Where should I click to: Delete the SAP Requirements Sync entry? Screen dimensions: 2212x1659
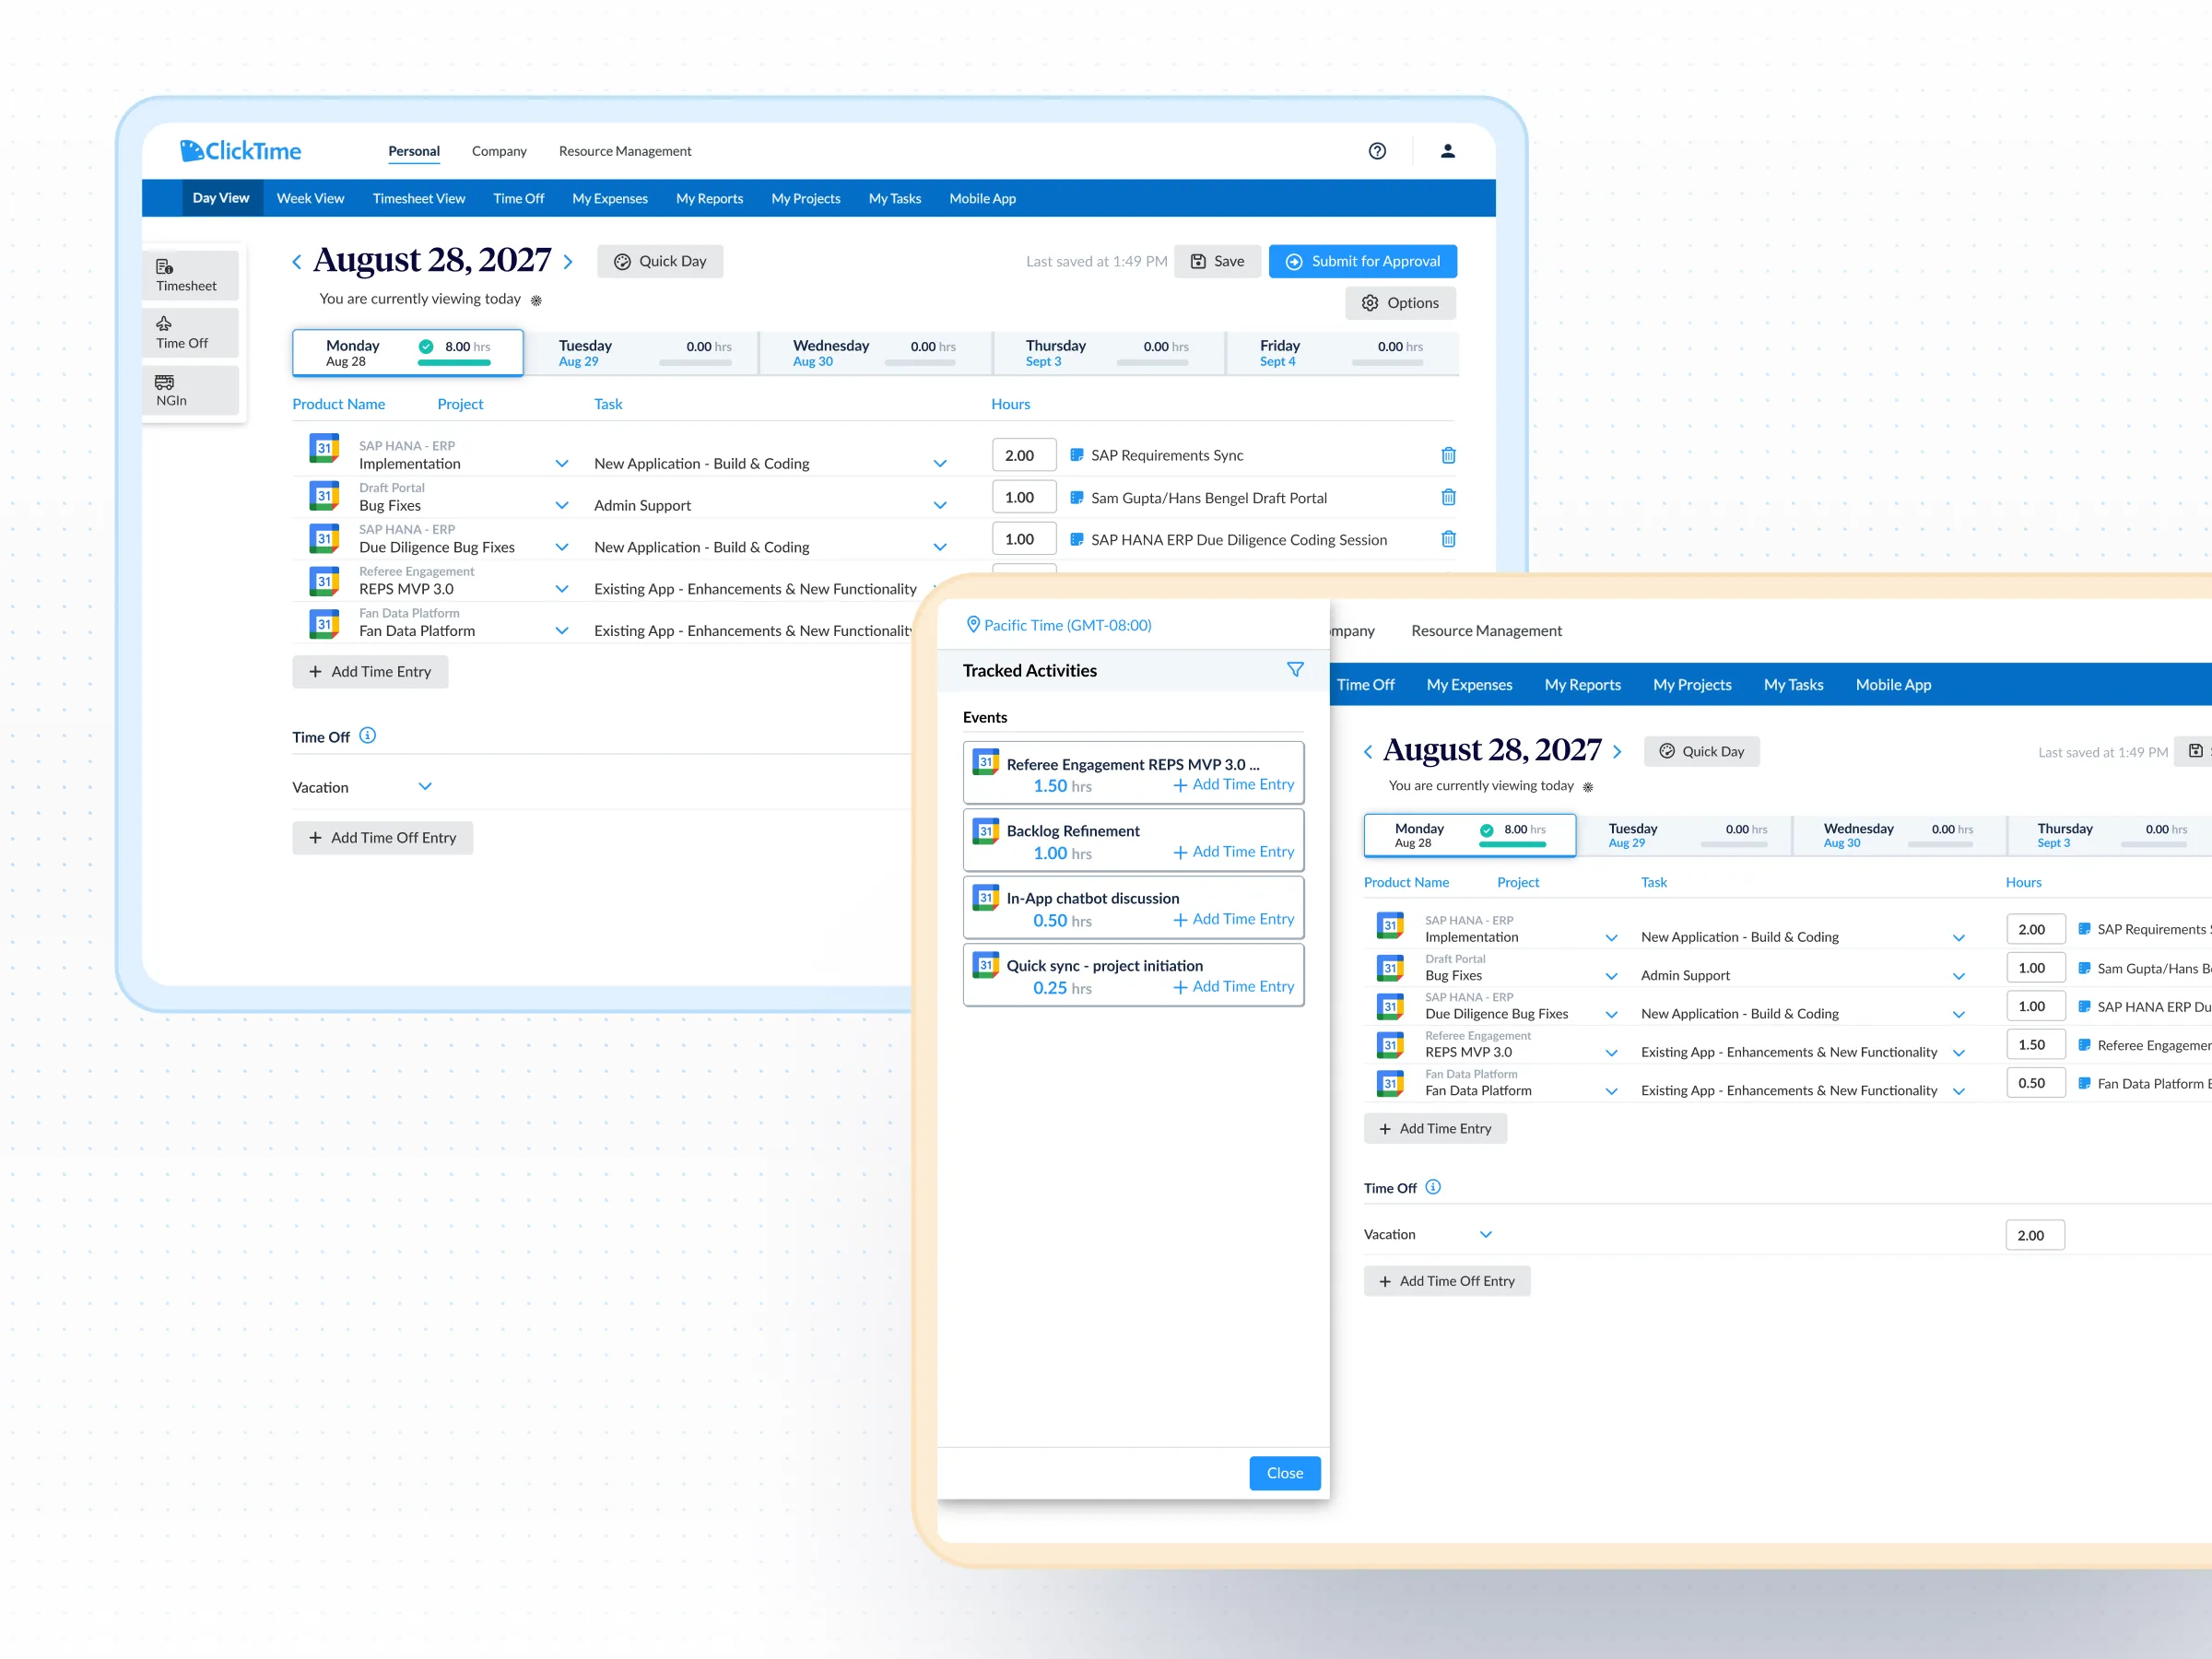click(1448, 455)
